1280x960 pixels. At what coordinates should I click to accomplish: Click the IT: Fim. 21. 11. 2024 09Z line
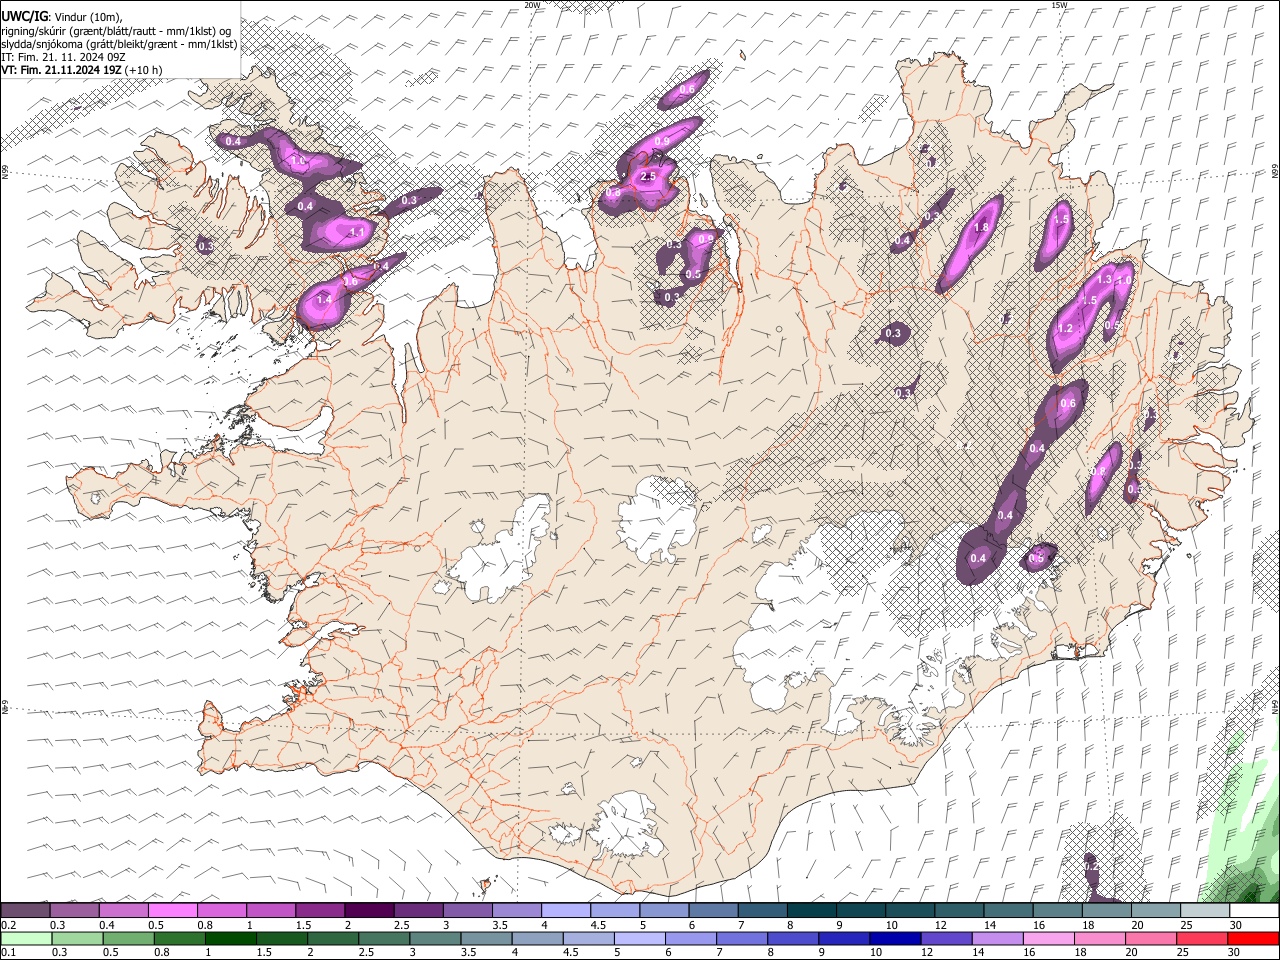[63, 57]
